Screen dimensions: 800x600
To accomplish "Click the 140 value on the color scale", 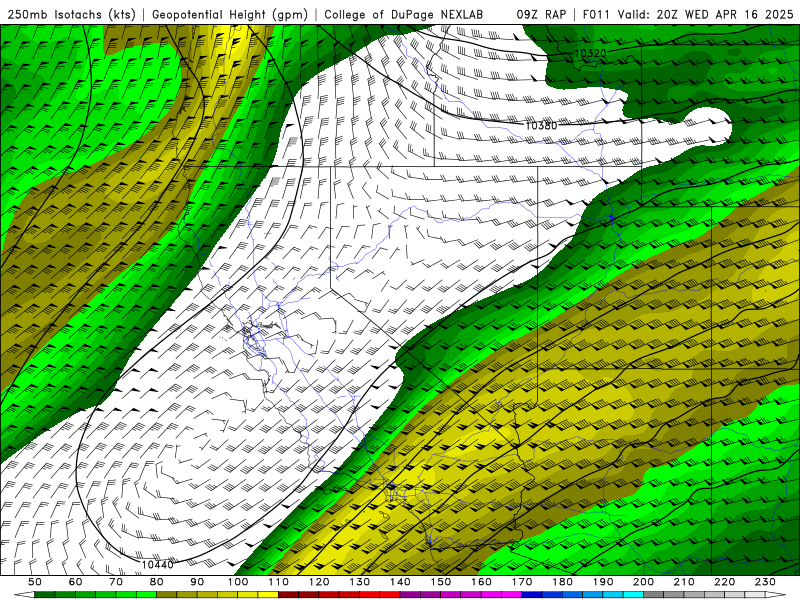I will click(x=400, y=582).
